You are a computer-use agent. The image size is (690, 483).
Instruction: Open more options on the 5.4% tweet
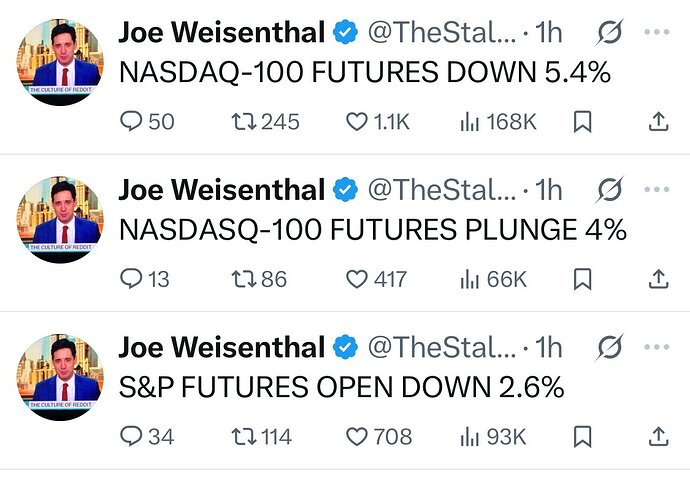[657, 32]
